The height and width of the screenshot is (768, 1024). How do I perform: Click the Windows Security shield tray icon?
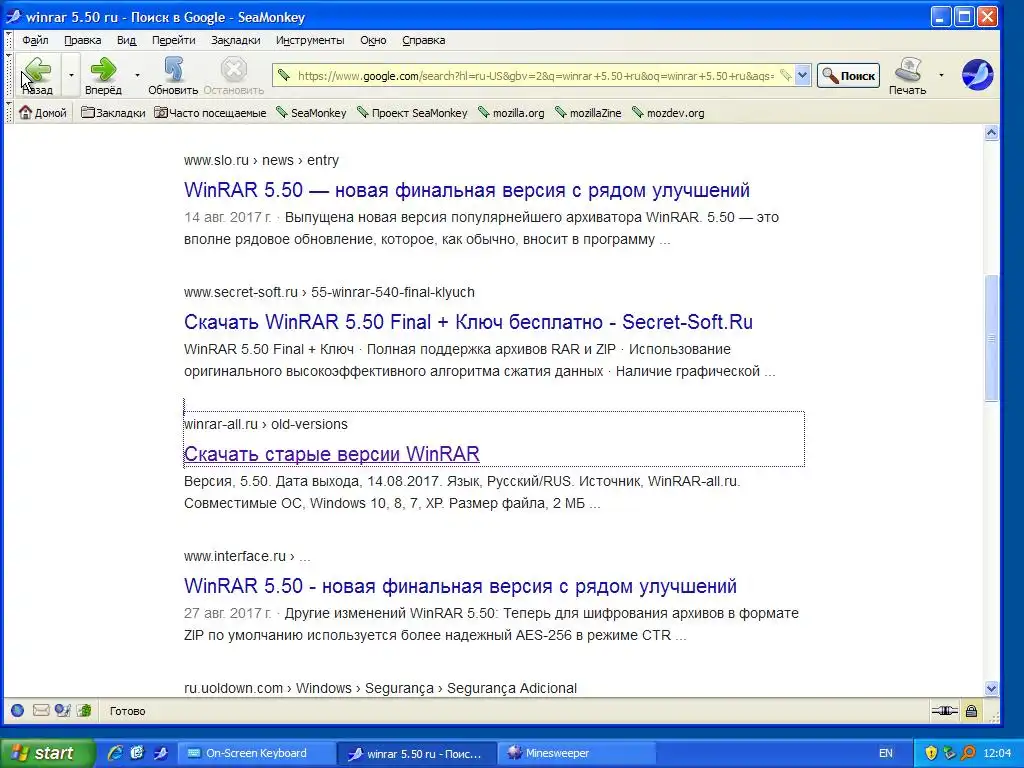click(931, 753)
